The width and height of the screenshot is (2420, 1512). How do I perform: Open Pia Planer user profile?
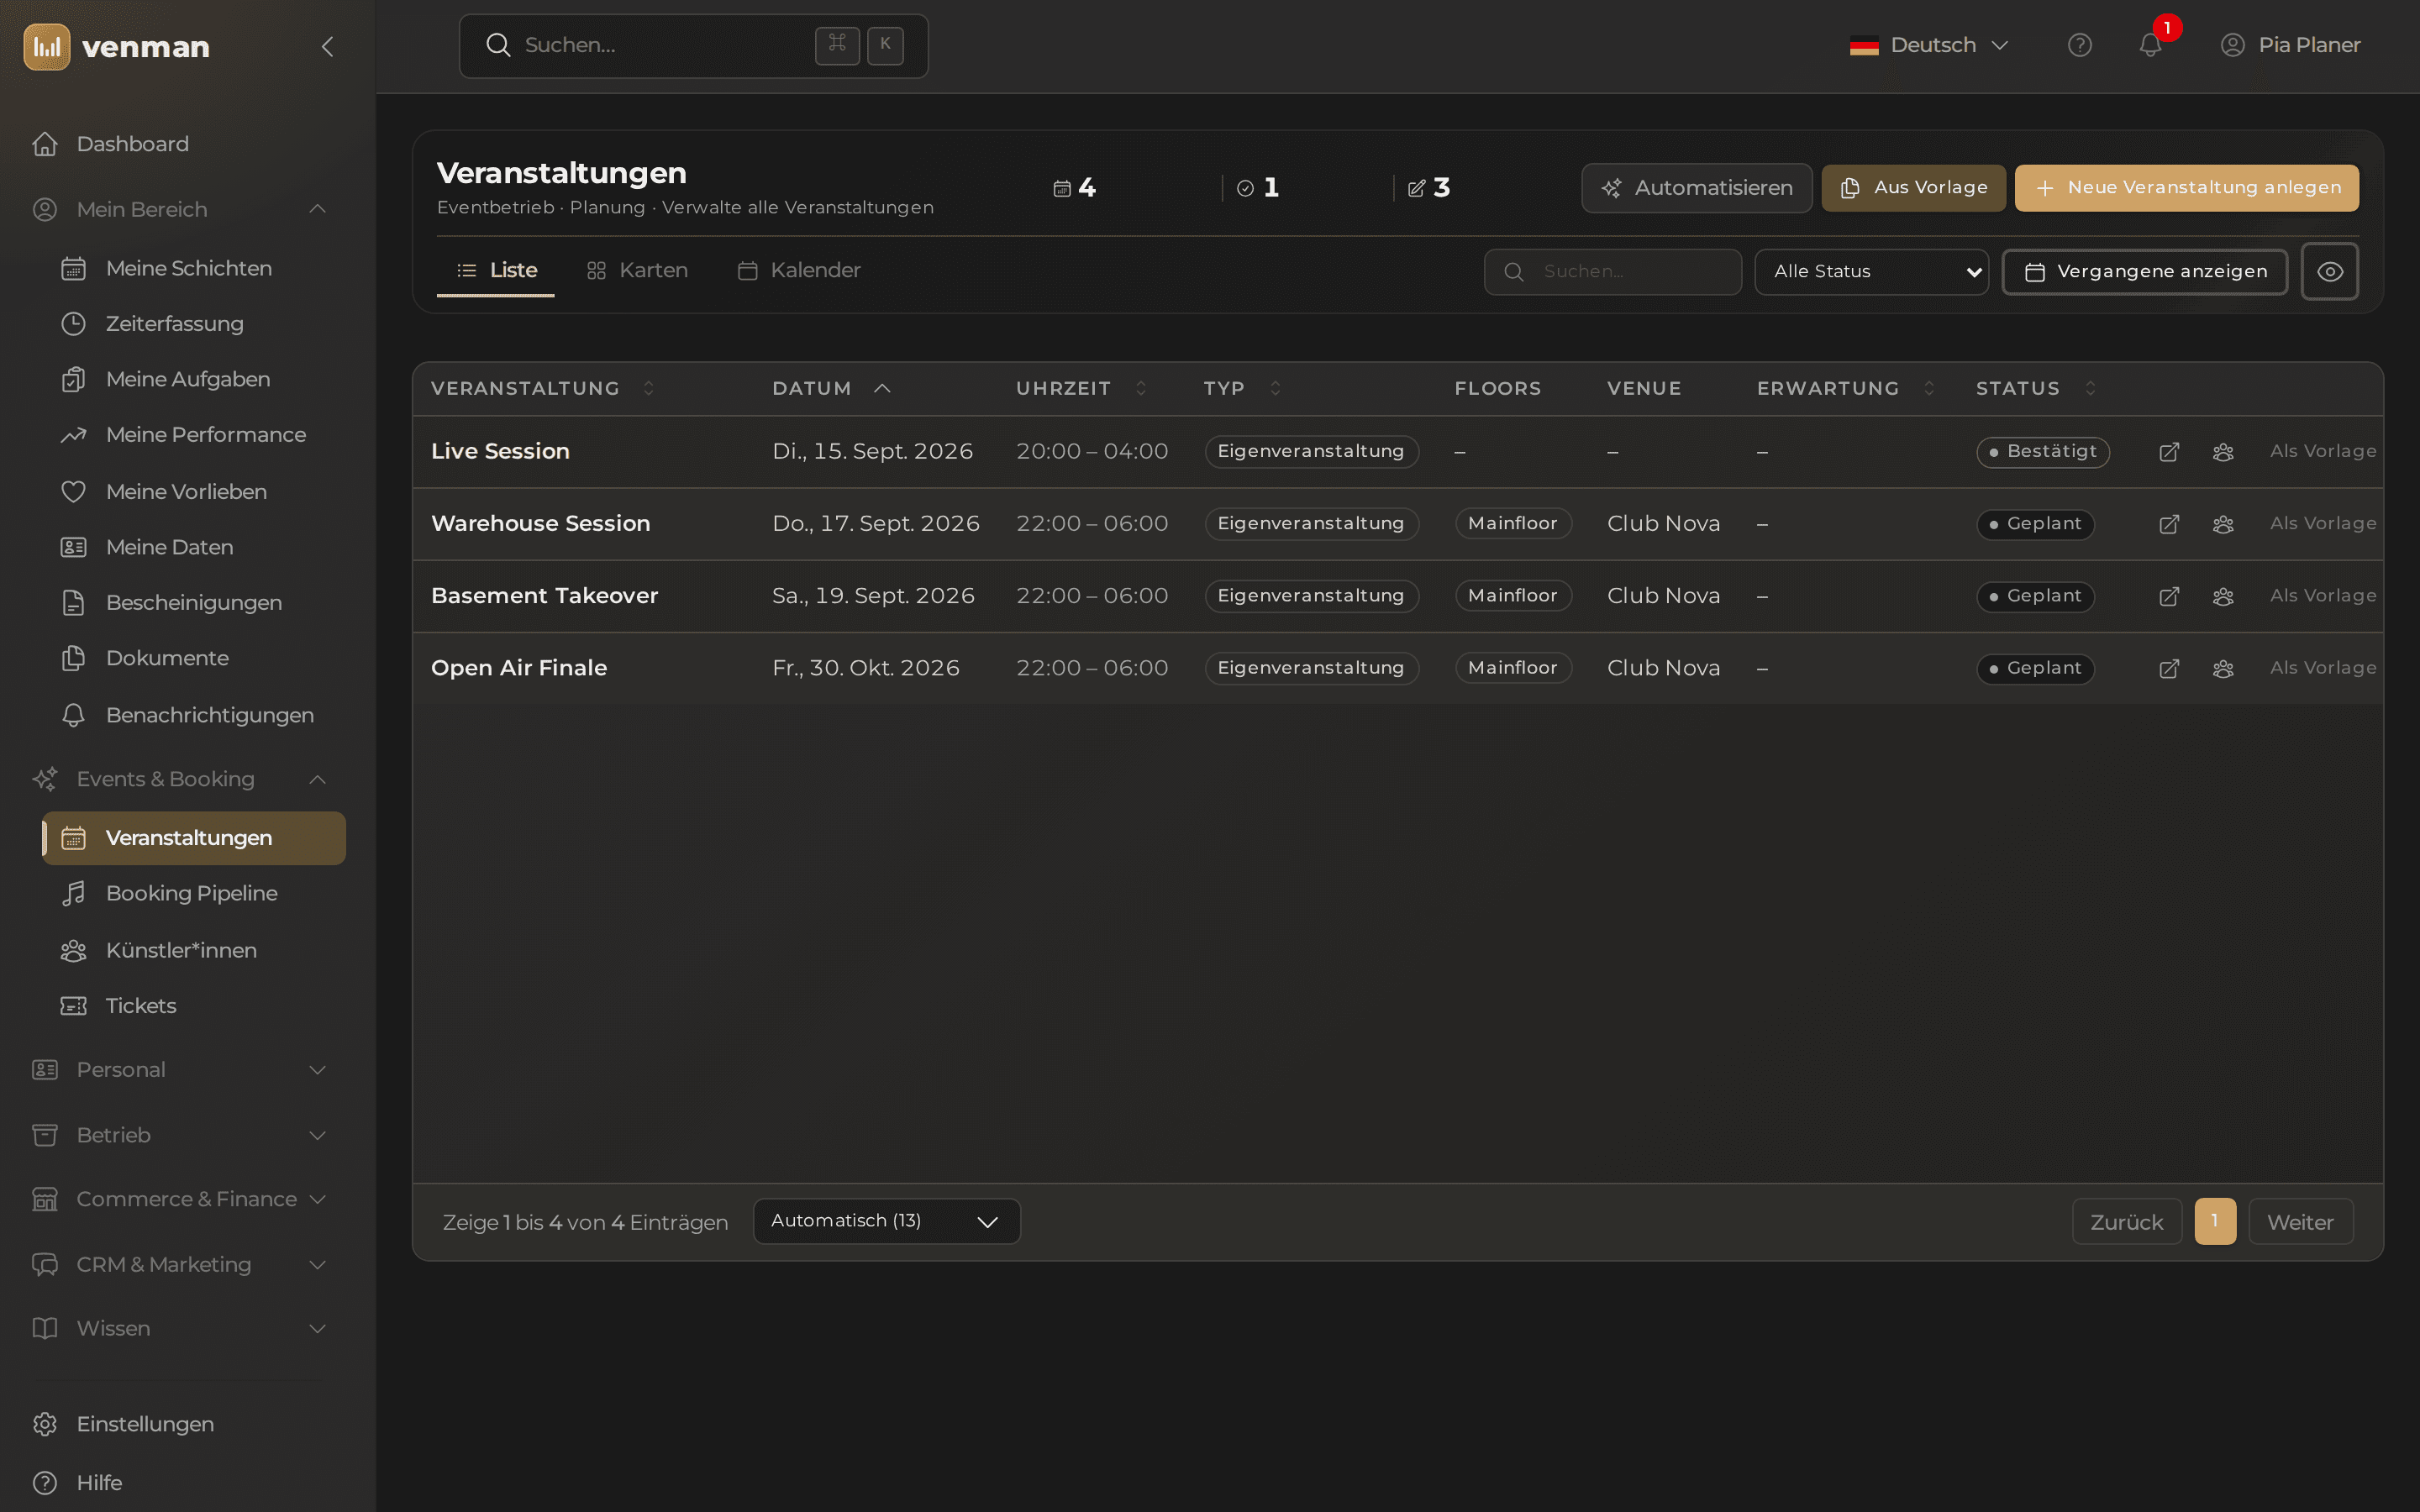pyautogui.click(x=2290, y=45)
